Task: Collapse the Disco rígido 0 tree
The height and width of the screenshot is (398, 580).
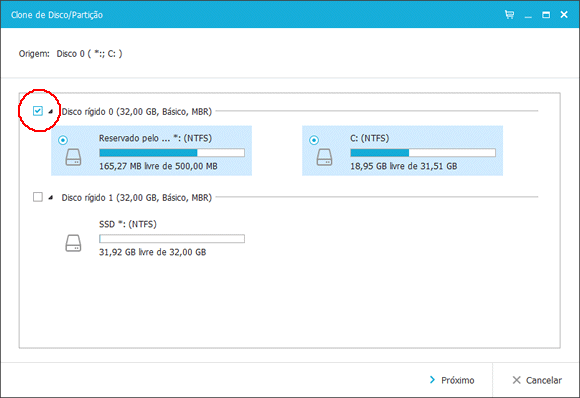Action: 51,111
